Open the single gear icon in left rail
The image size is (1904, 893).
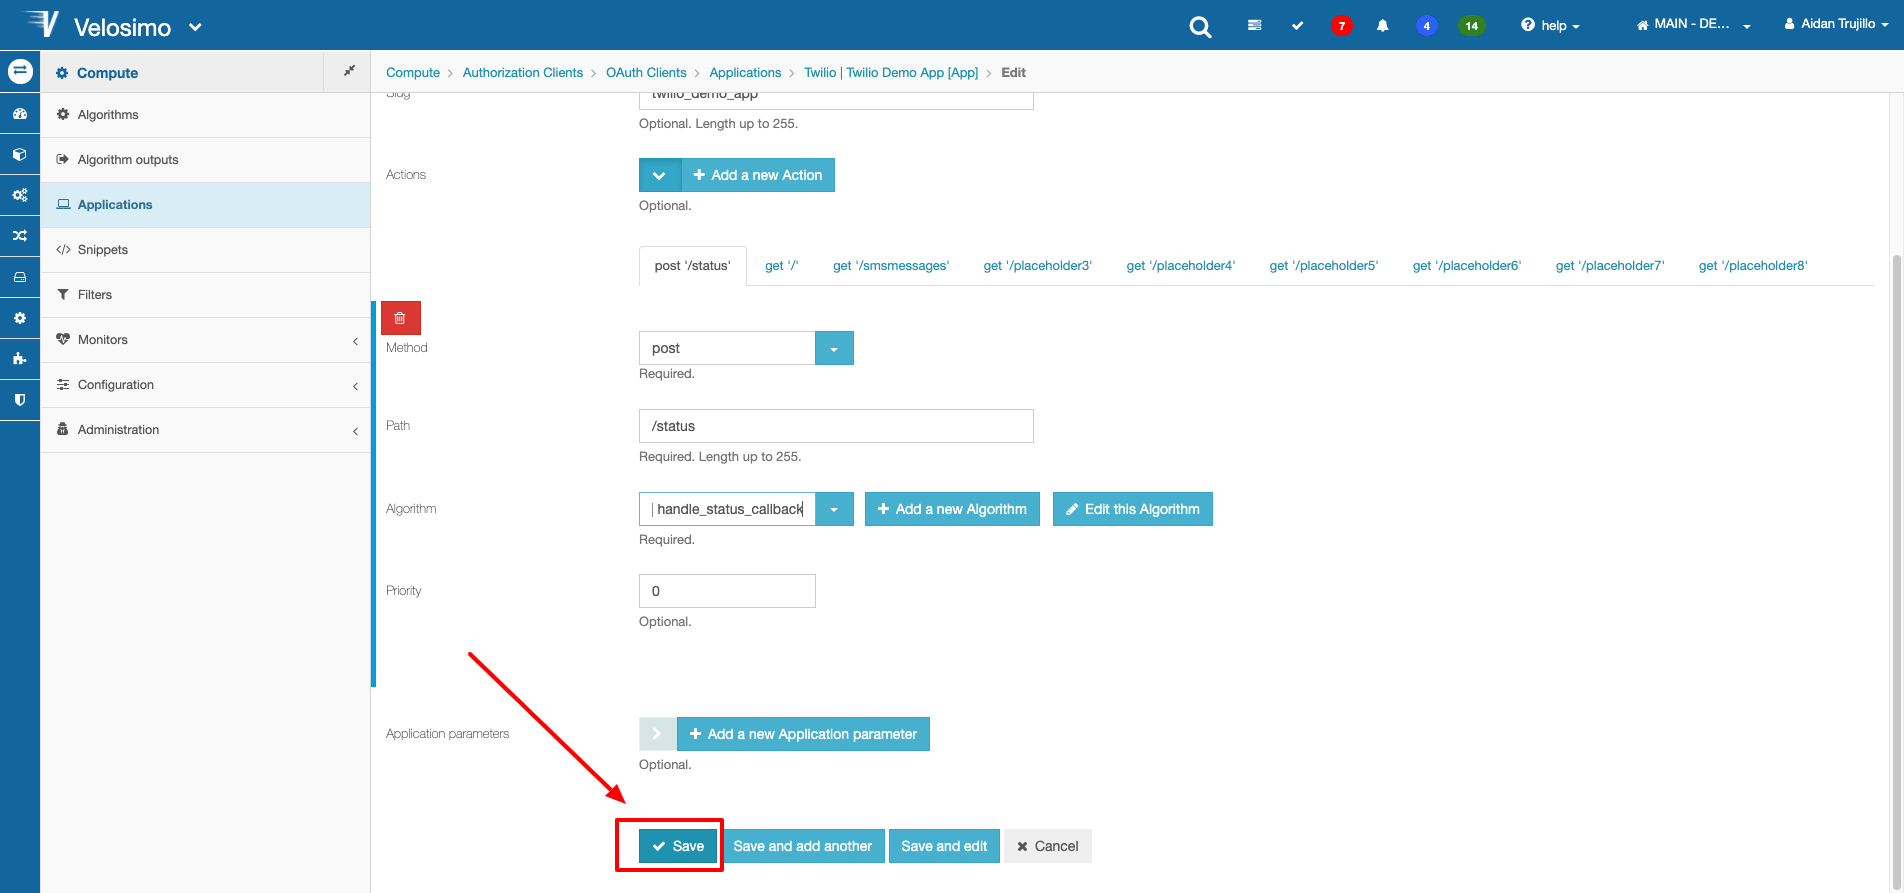click(x=20, y=318)
